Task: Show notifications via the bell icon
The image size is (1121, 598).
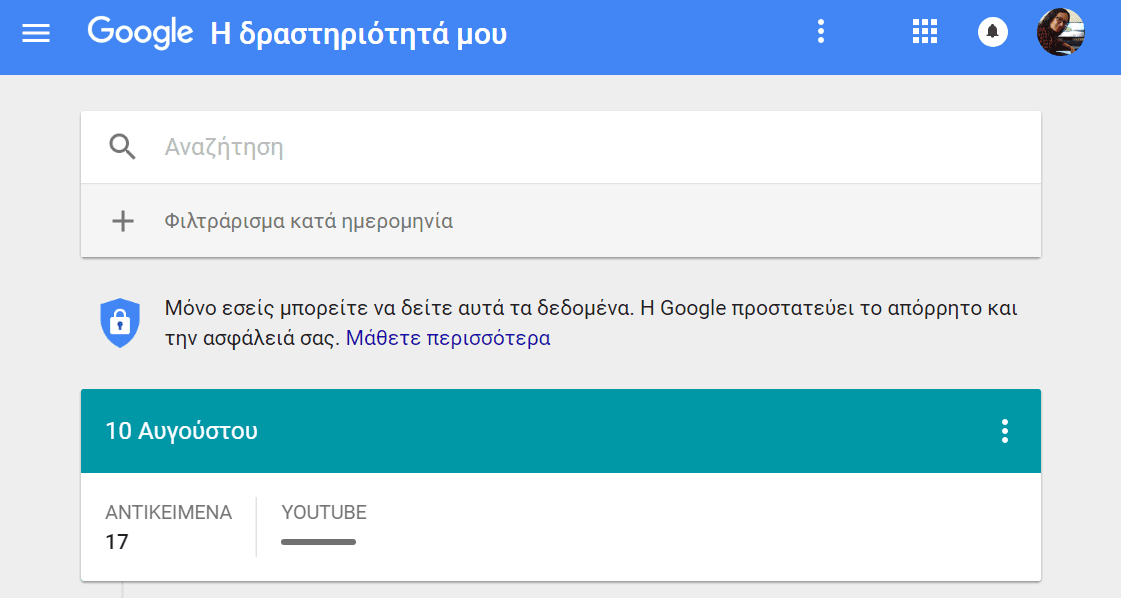Action: tap(992, 32)
